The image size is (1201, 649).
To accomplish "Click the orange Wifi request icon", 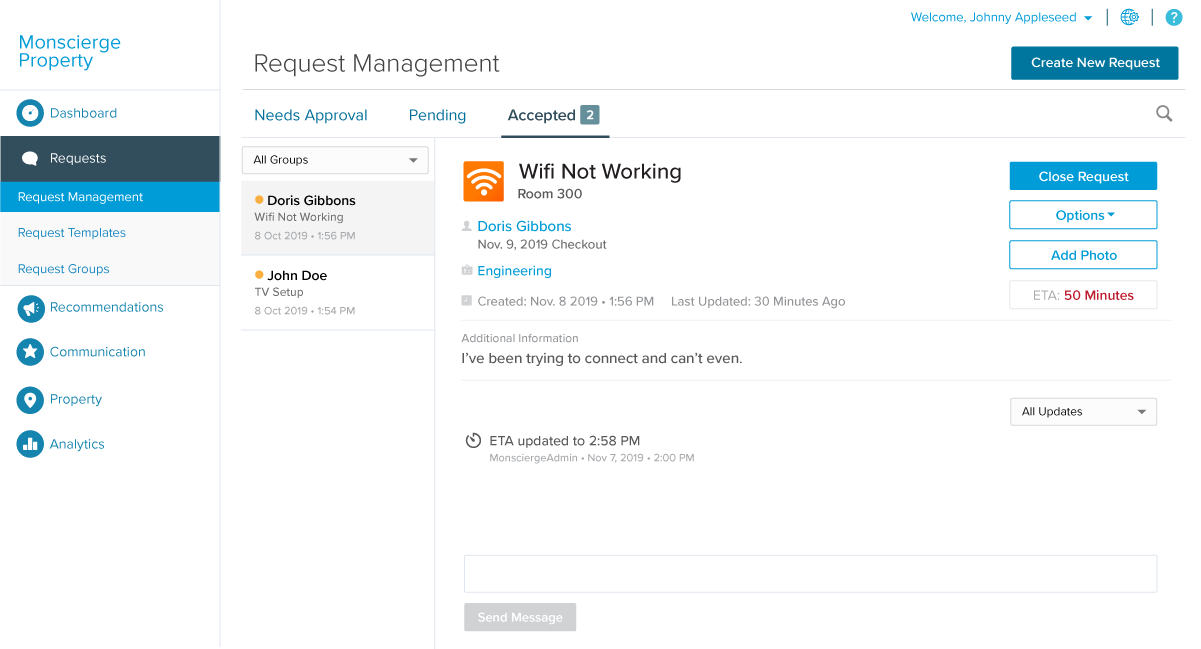I will point(483,181).
